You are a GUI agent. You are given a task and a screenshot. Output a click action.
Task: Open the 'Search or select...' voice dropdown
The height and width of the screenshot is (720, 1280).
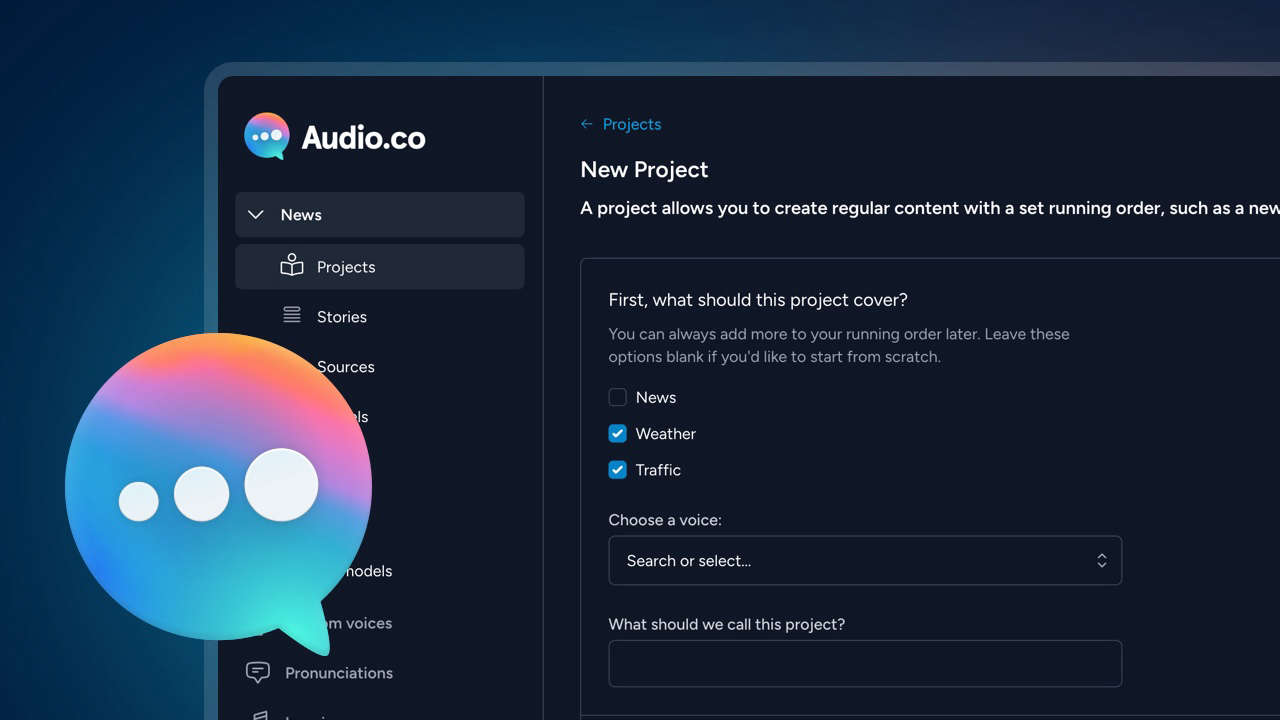click(865, 560)
